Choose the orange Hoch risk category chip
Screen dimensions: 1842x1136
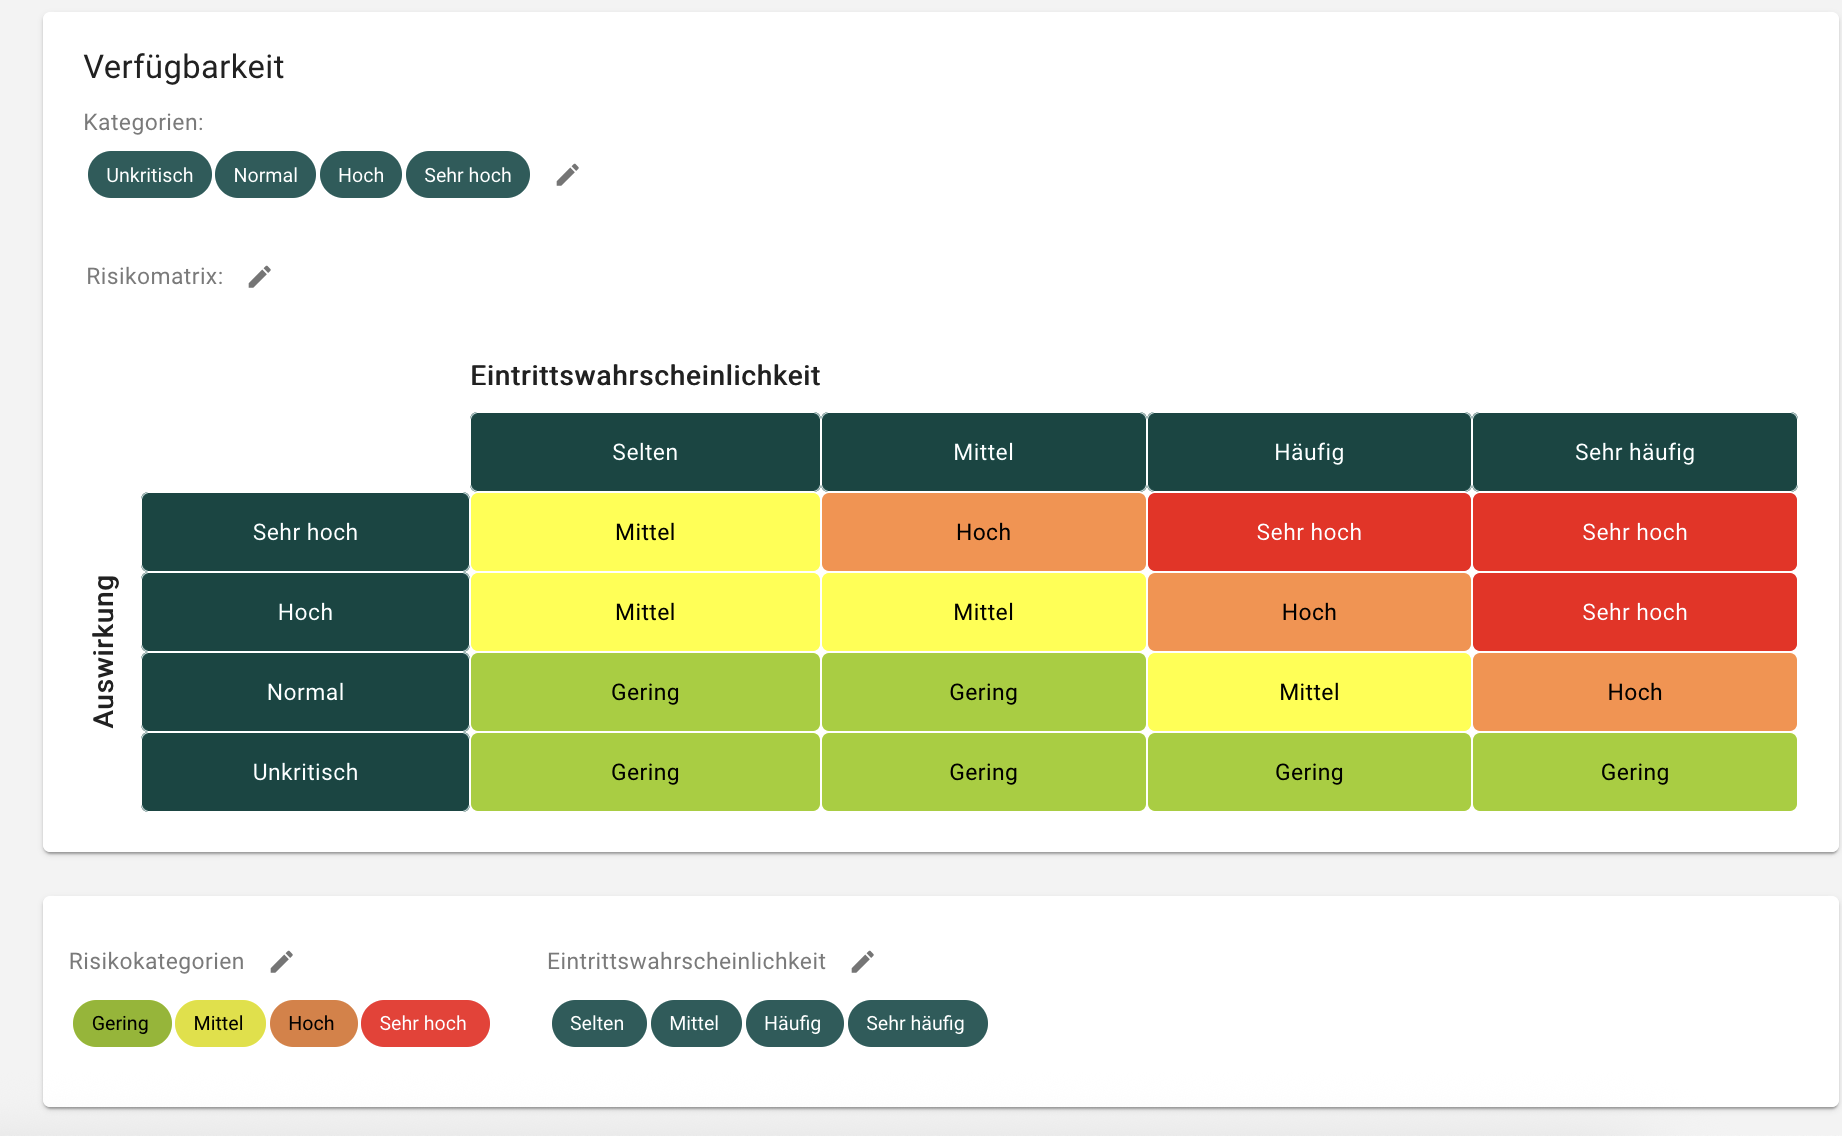click(312, 1023)
